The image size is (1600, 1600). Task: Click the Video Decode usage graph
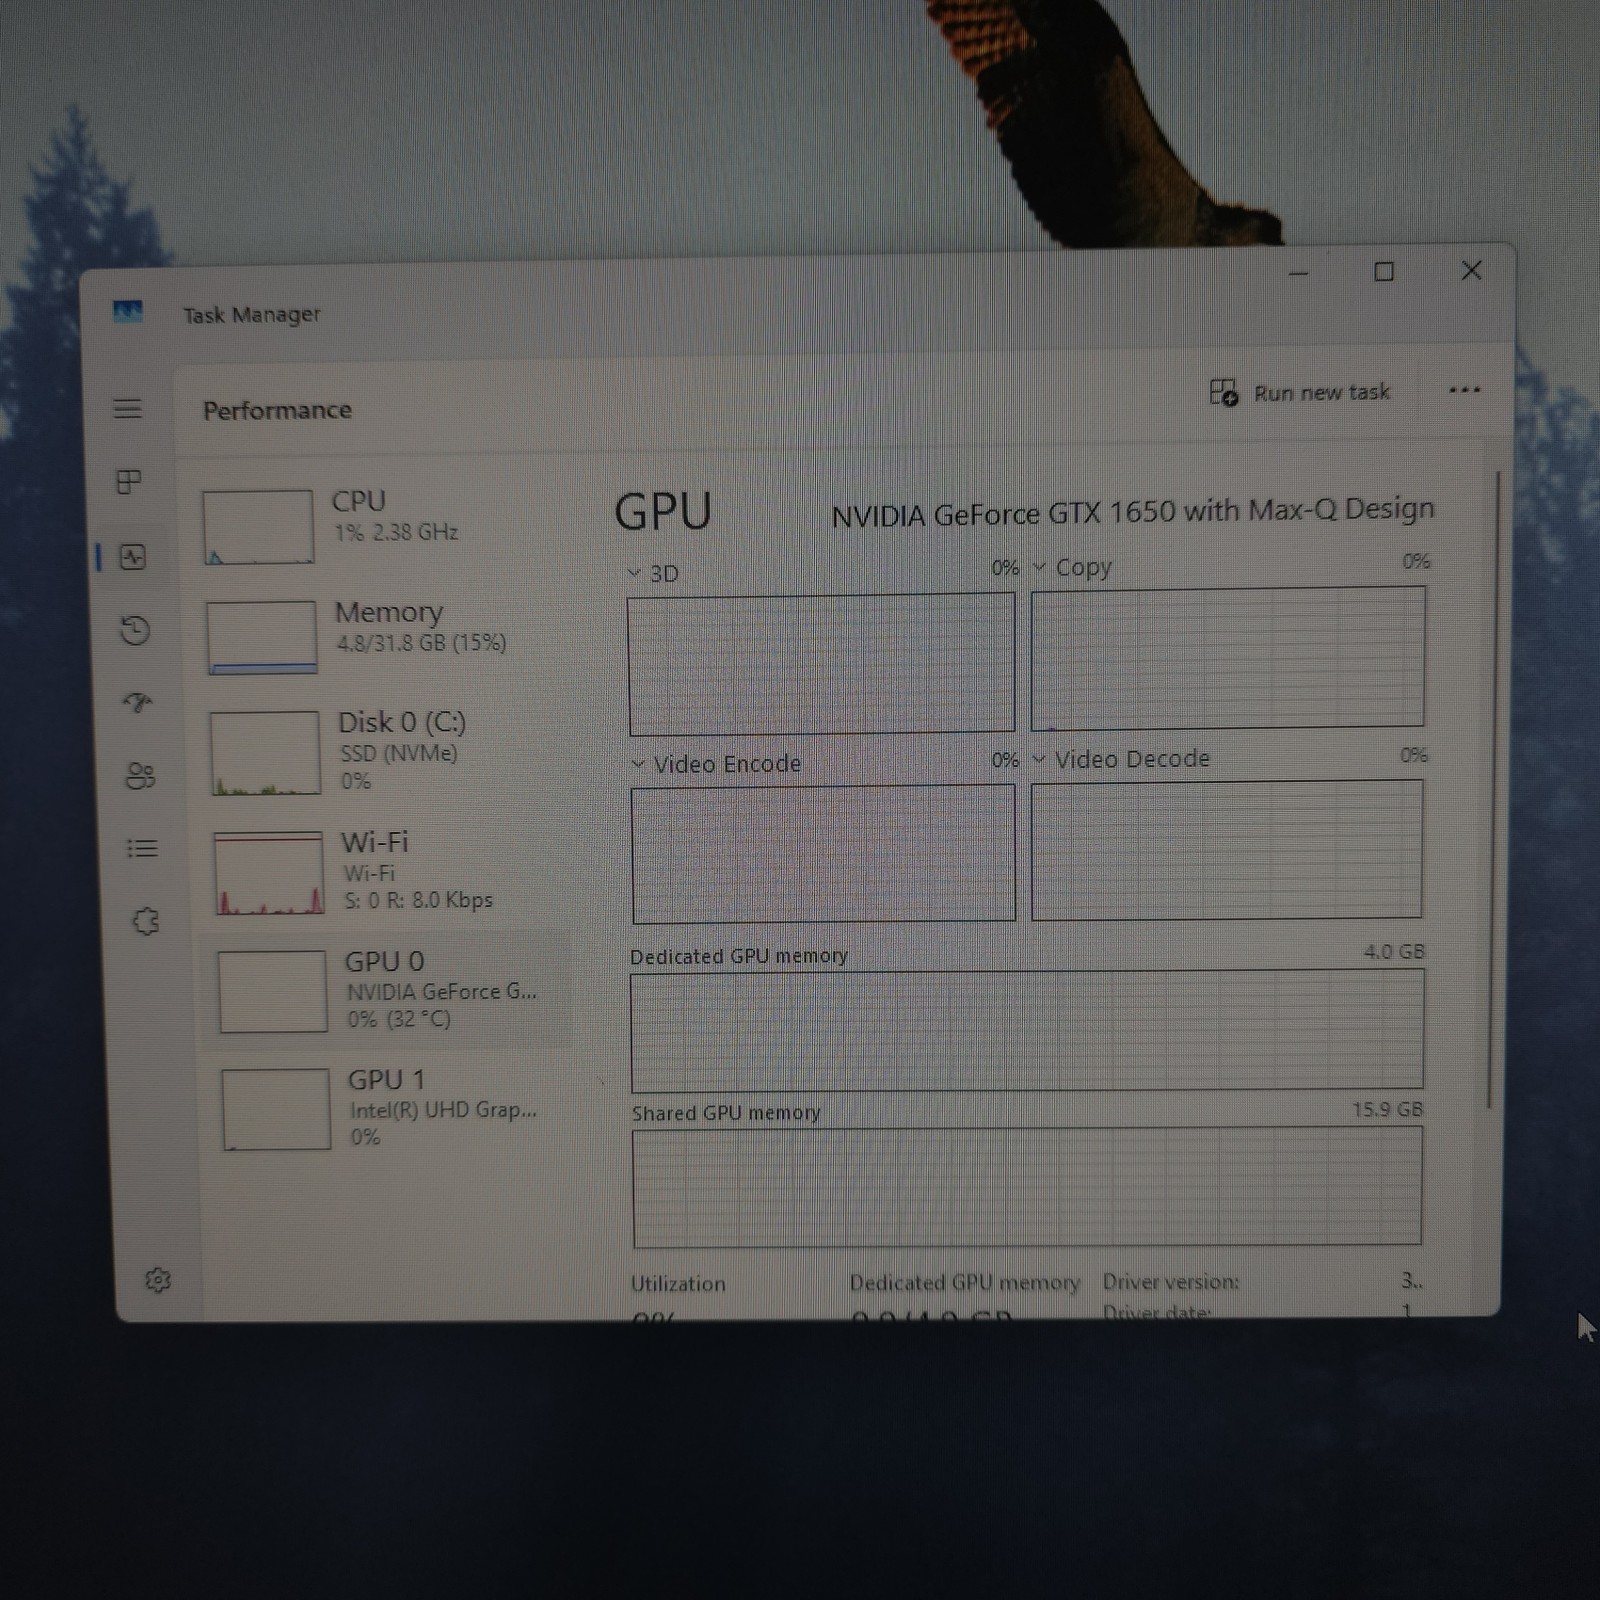click(x=1227, y=850)
